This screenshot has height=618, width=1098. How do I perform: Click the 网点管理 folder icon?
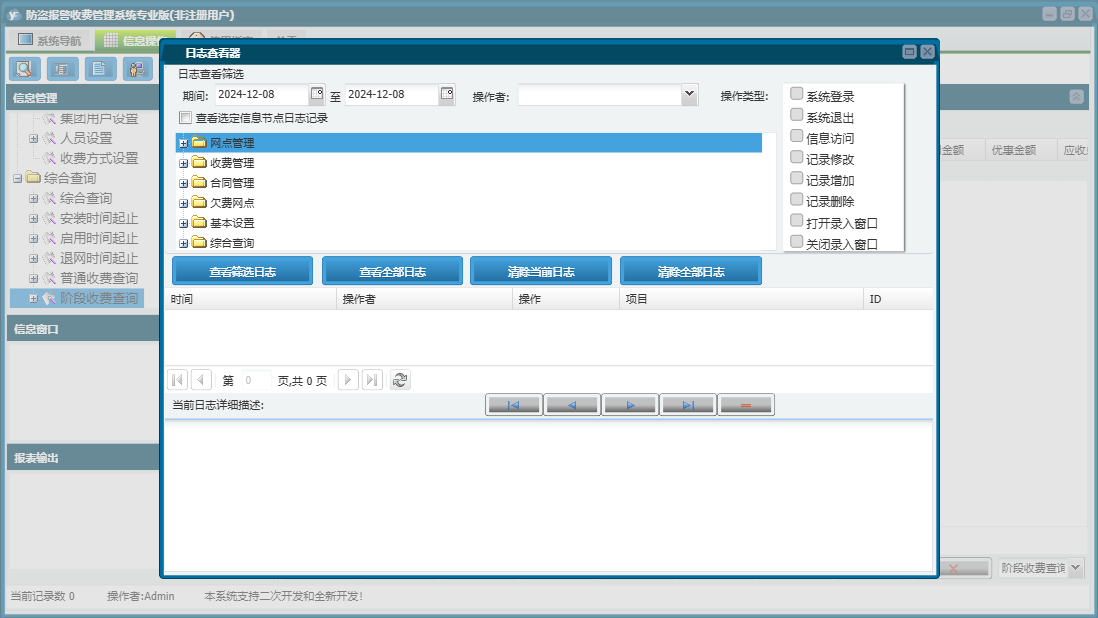pyautogui.click(x=199, y=143)
